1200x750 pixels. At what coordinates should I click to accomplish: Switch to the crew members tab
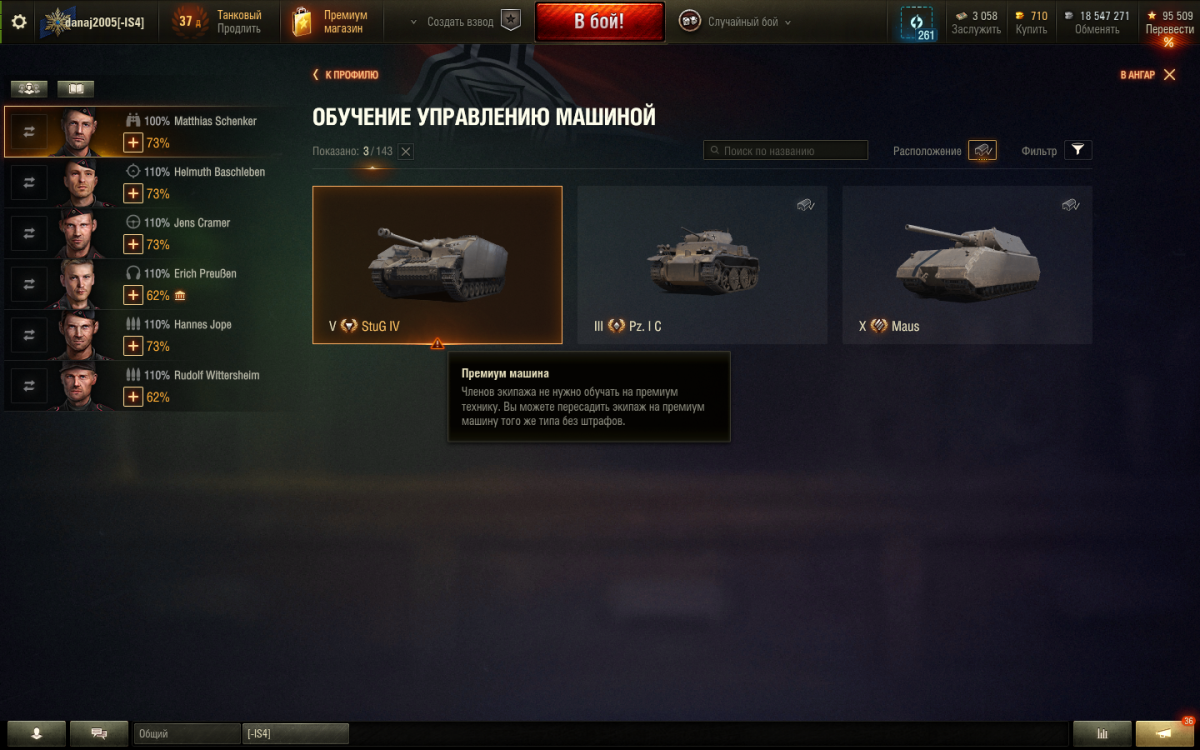(x=29, y=89)
